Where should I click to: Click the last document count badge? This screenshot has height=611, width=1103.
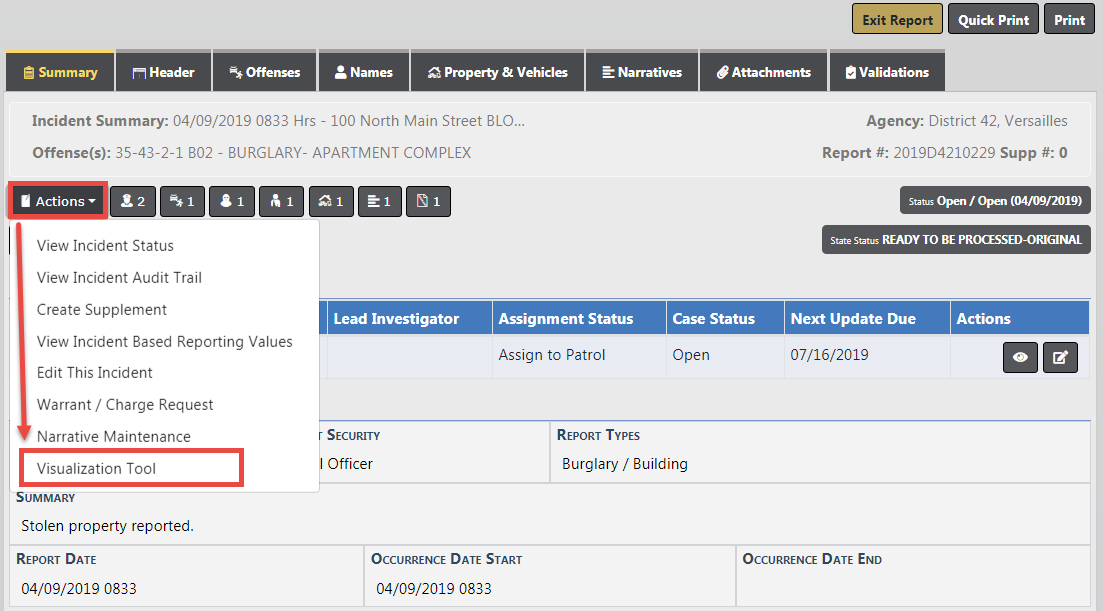(429, 201)
